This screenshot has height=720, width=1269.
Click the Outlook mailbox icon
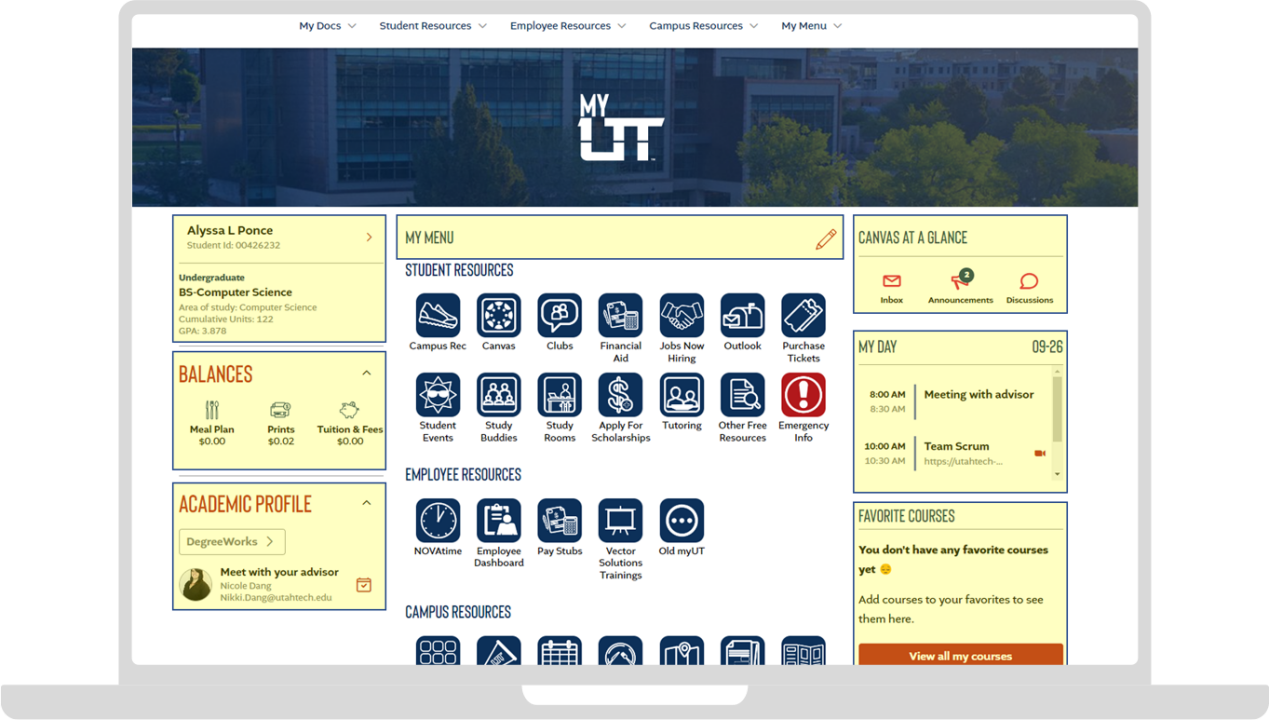click(x=742, y=316)
